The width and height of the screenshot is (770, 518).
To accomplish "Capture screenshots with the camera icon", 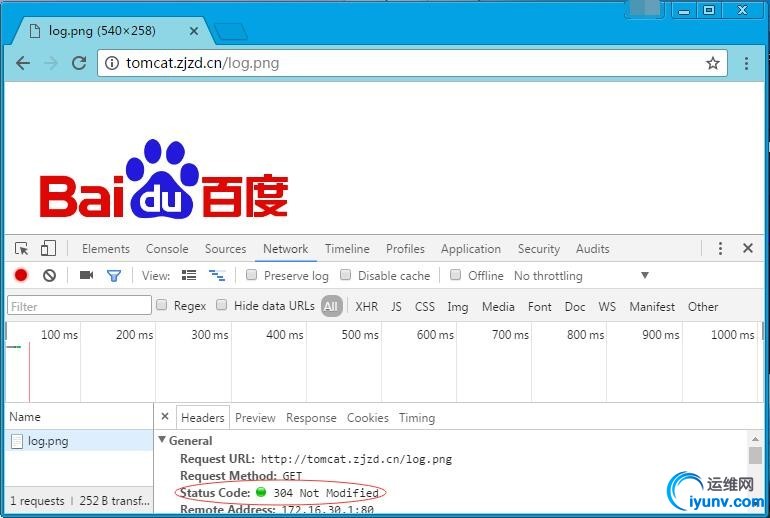I will pos(86,275).
